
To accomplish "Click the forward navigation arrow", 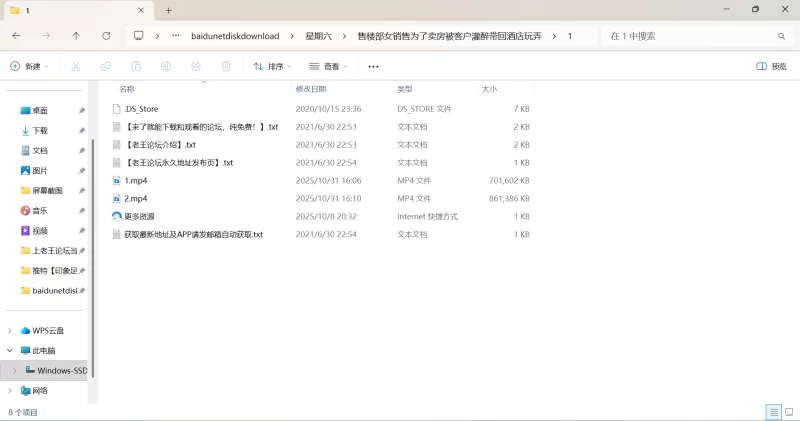I will 46,36.
